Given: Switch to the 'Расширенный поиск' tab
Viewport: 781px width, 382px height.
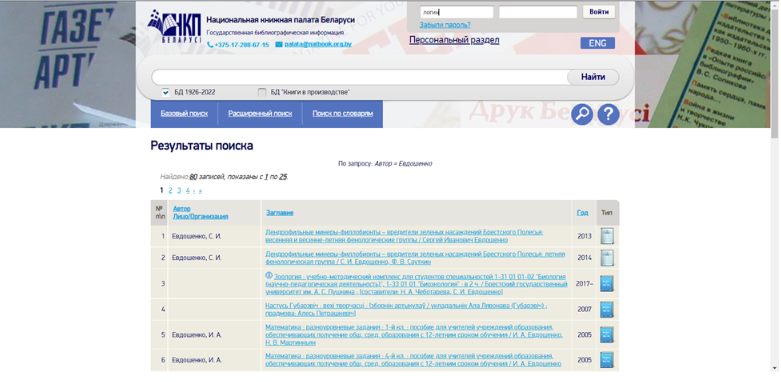Looking at the screenshot, I should pyautogui.click(x=260, y=114).
